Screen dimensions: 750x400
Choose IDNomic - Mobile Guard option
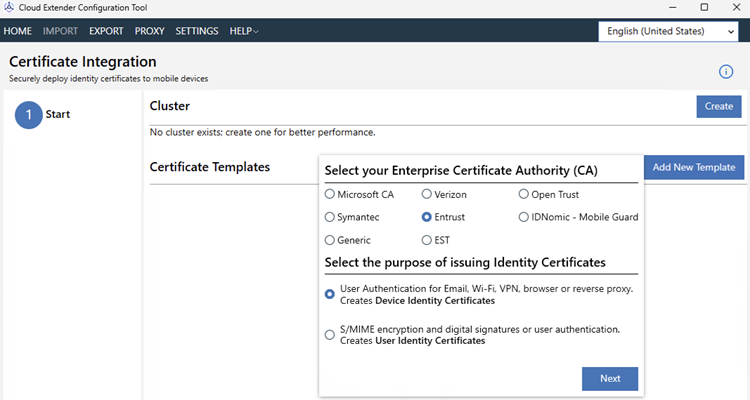[x=524, y=217]
